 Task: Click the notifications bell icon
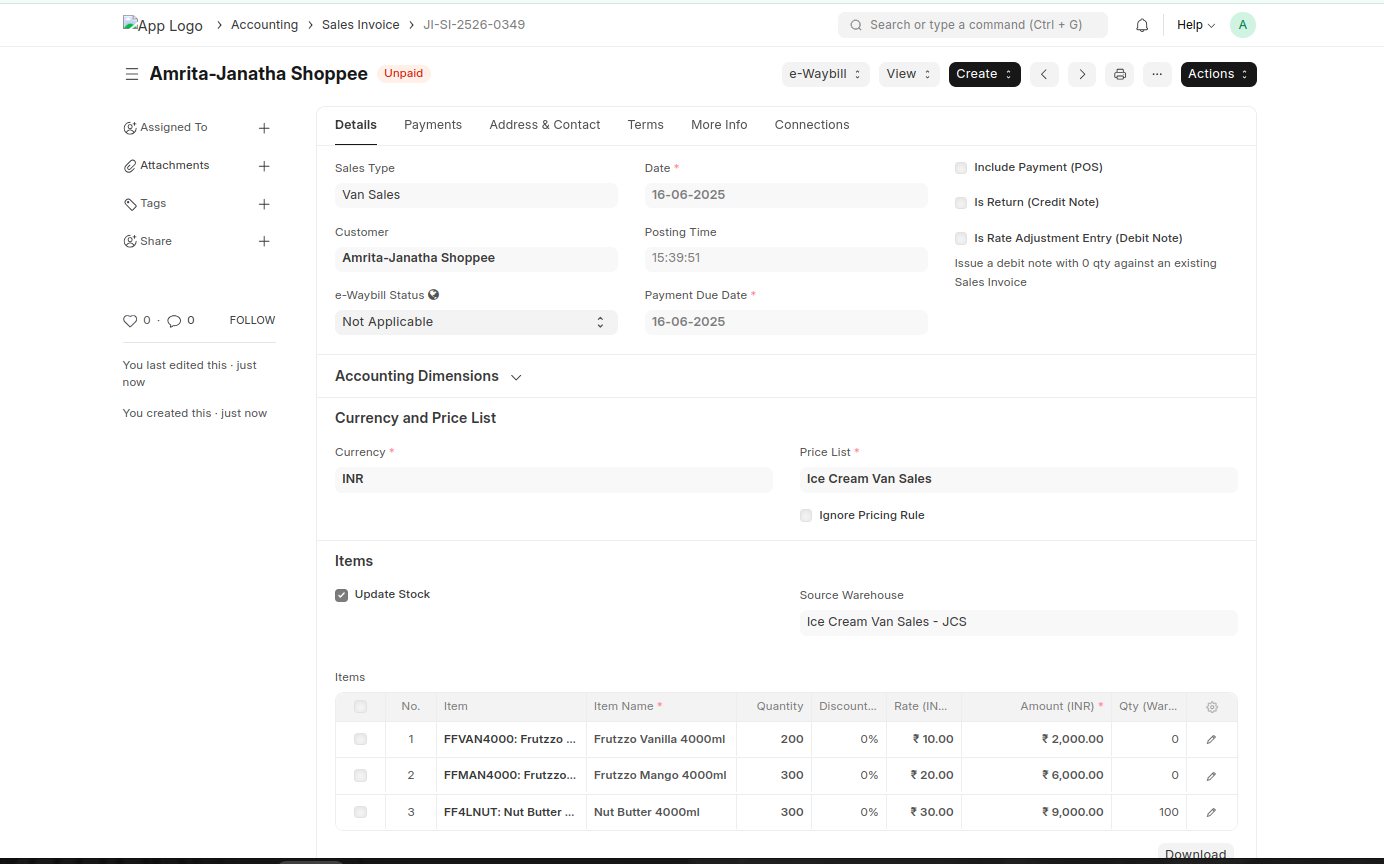click(x=1142, y=25)
